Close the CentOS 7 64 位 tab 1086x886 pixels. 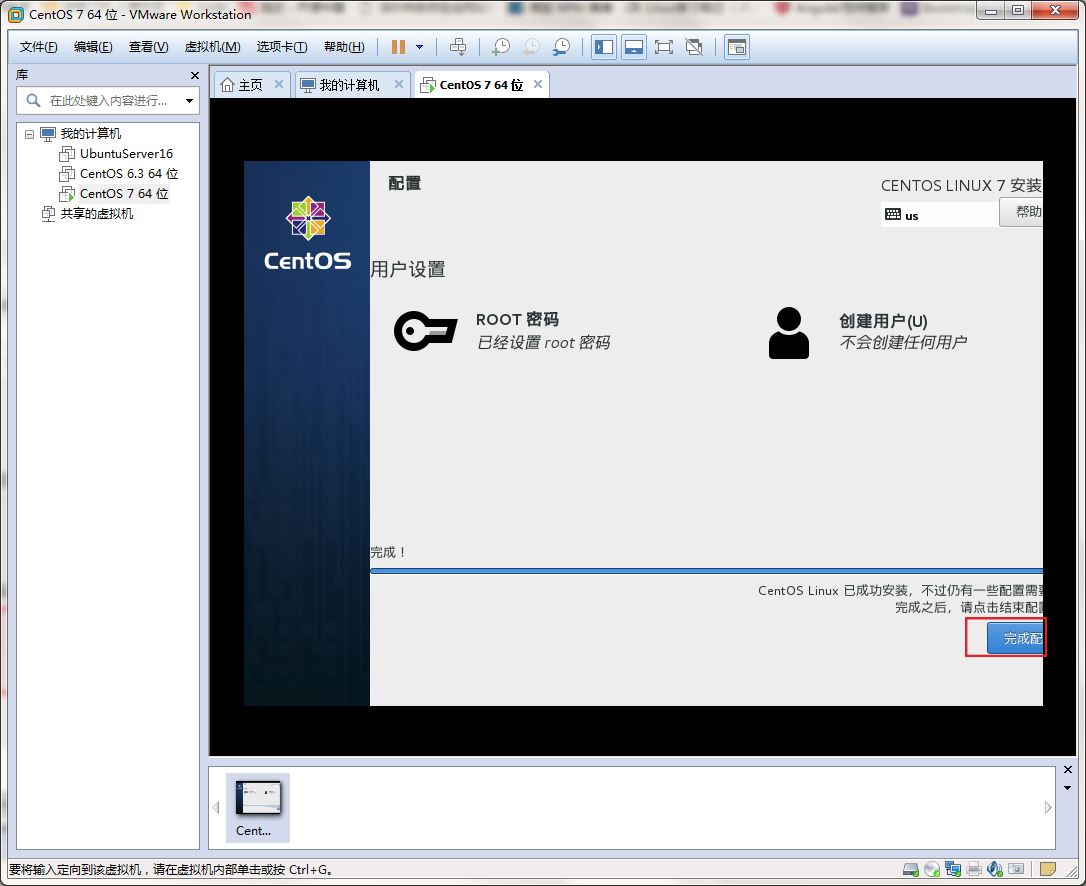click(537, 84)
